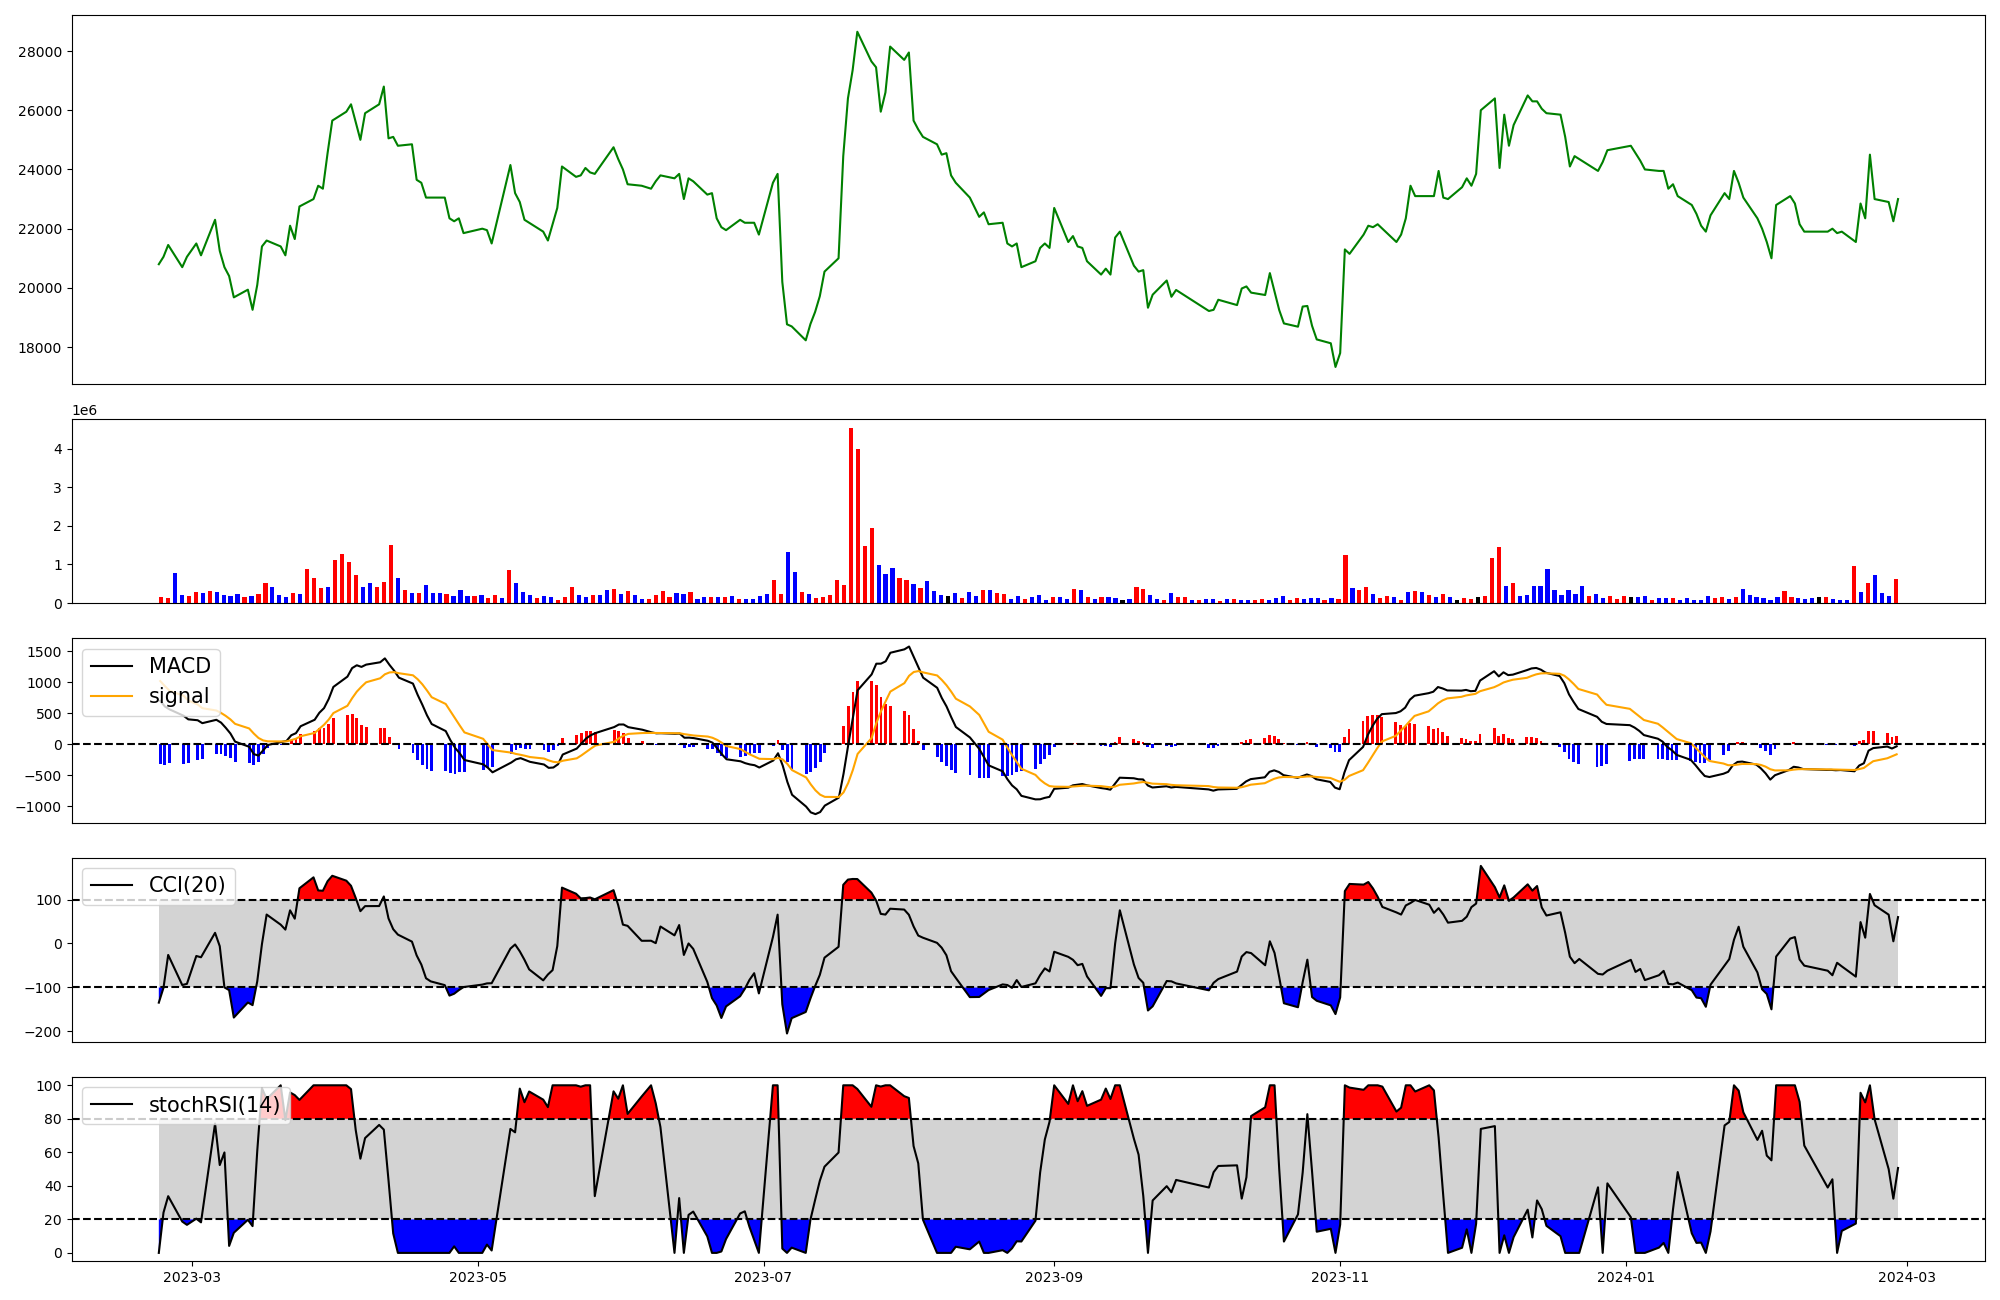The image size is (2000, 1300).
Task: Select the CCI(20) legend entry
Action: click(186, 885)
